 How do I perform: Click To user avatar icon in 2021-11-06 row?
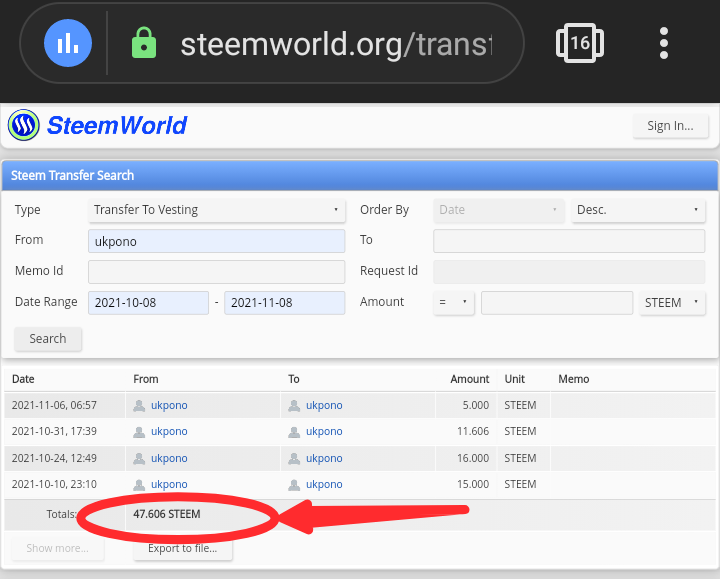click(294, 405)
